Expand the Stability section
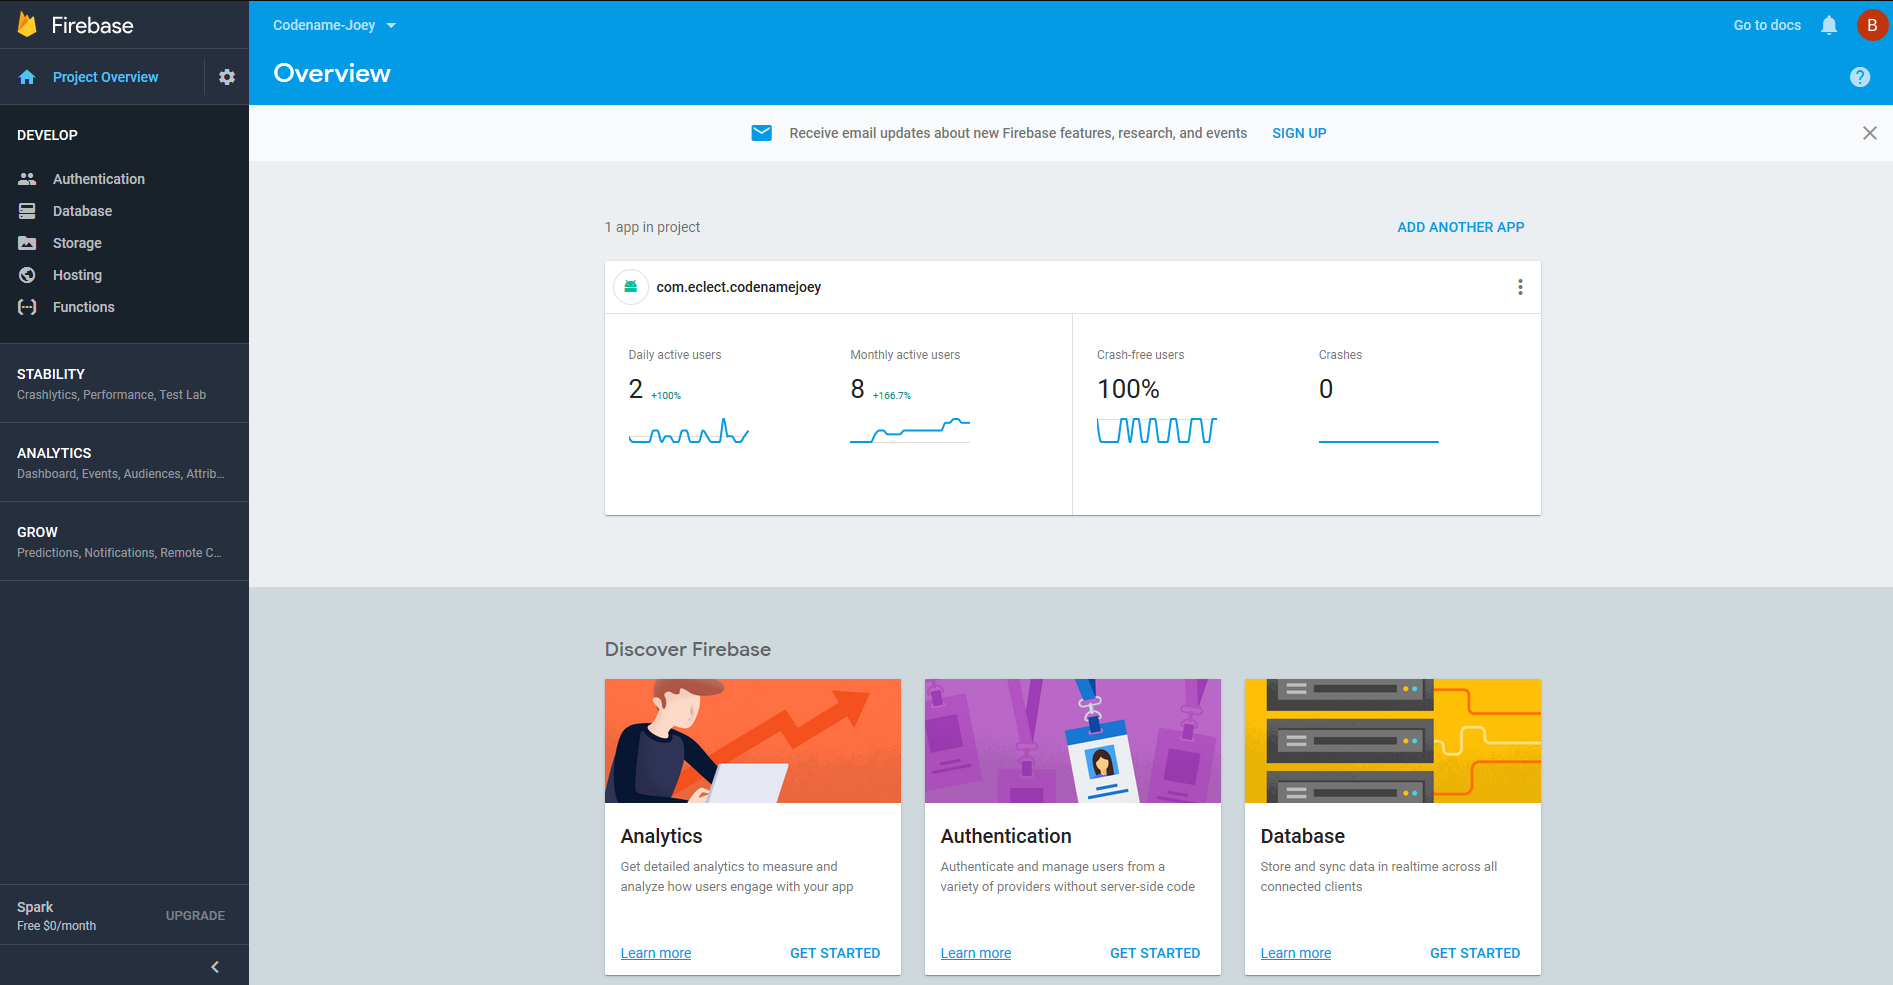 (124, 383)
